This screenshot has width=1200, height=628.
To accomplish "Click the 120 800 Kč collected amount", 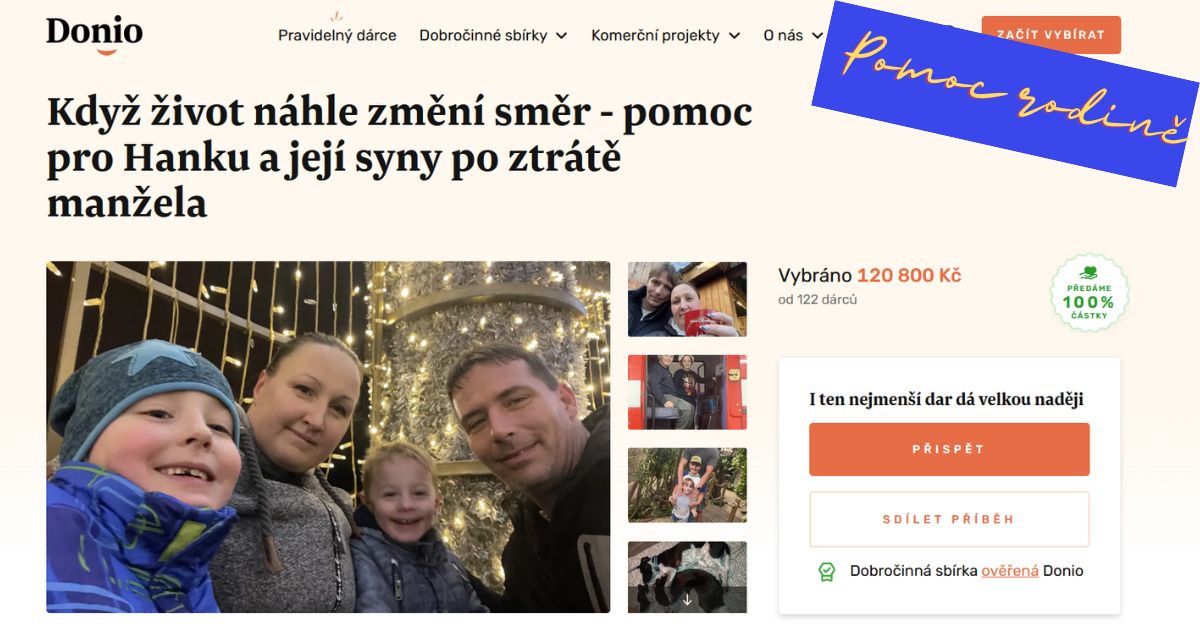I will tap(909, 276).
